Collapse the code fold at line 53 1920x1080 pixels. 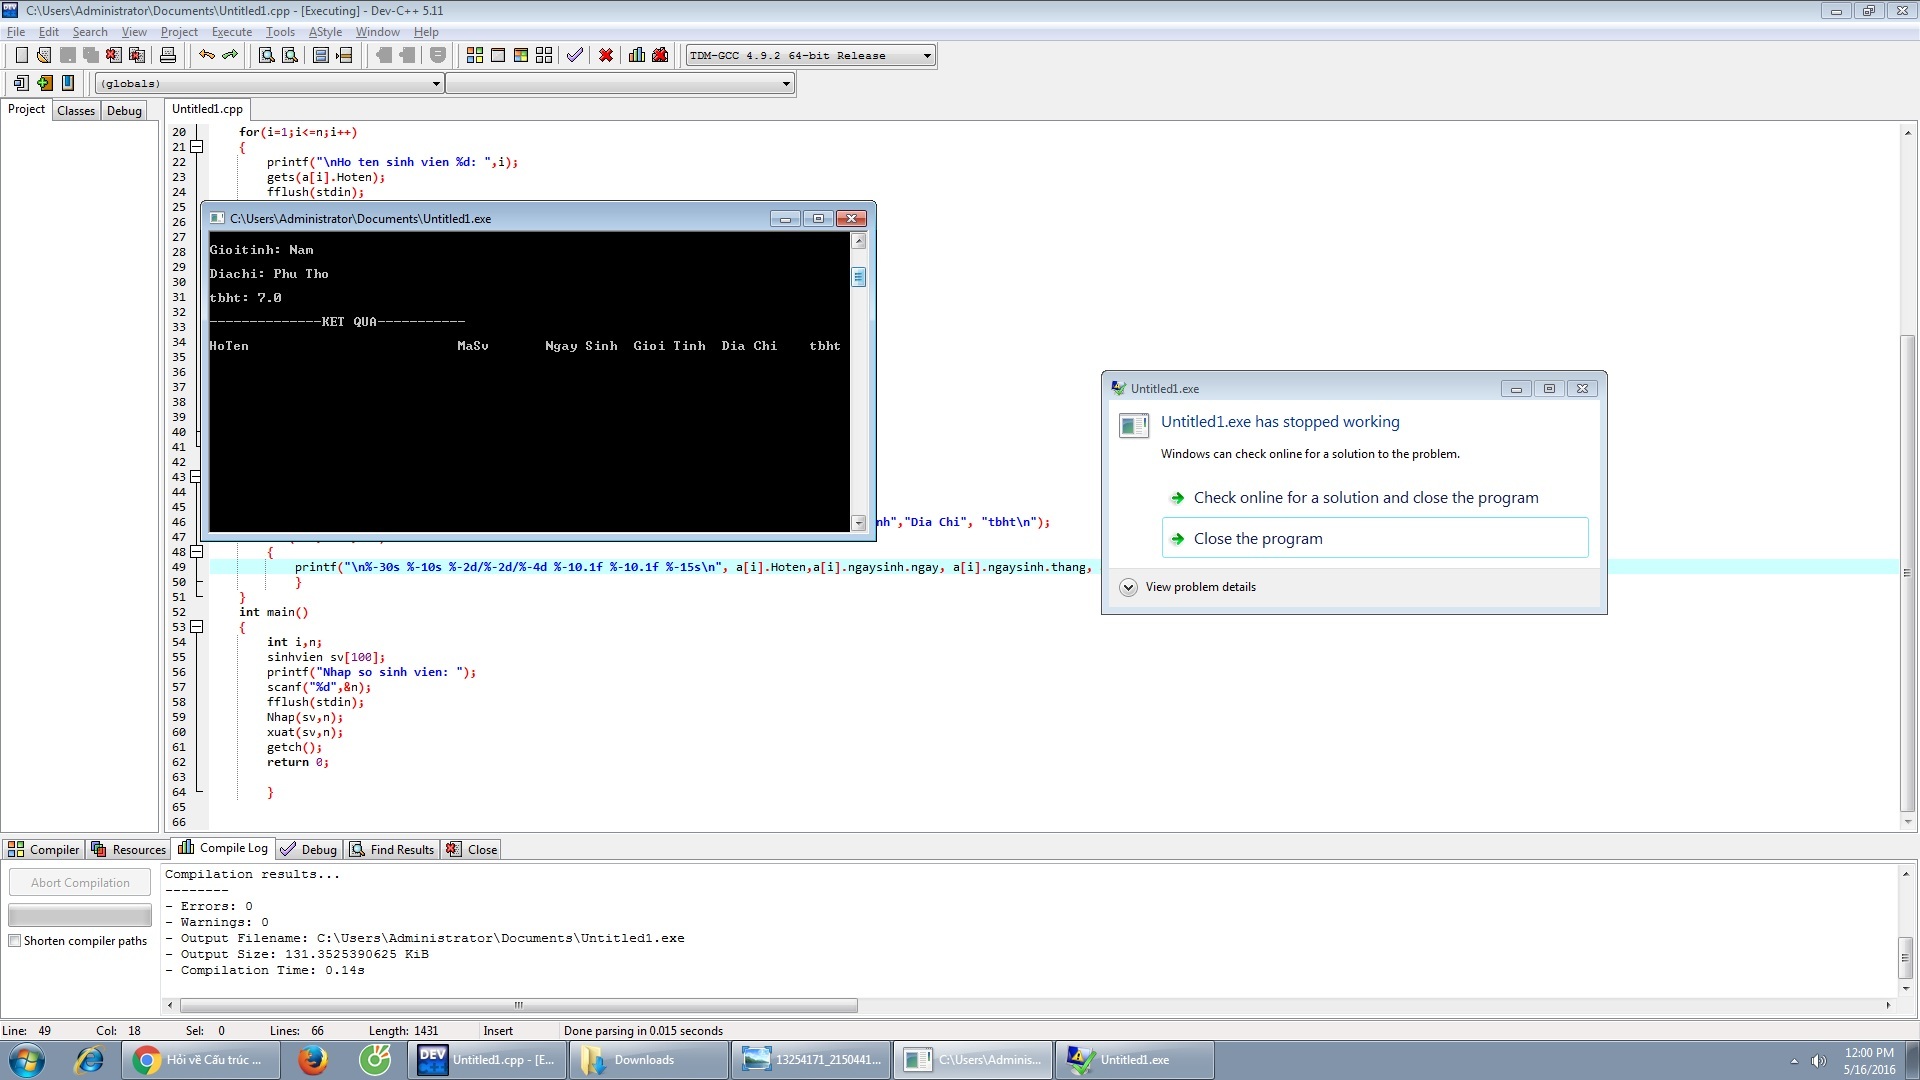[x=197, y=627]
